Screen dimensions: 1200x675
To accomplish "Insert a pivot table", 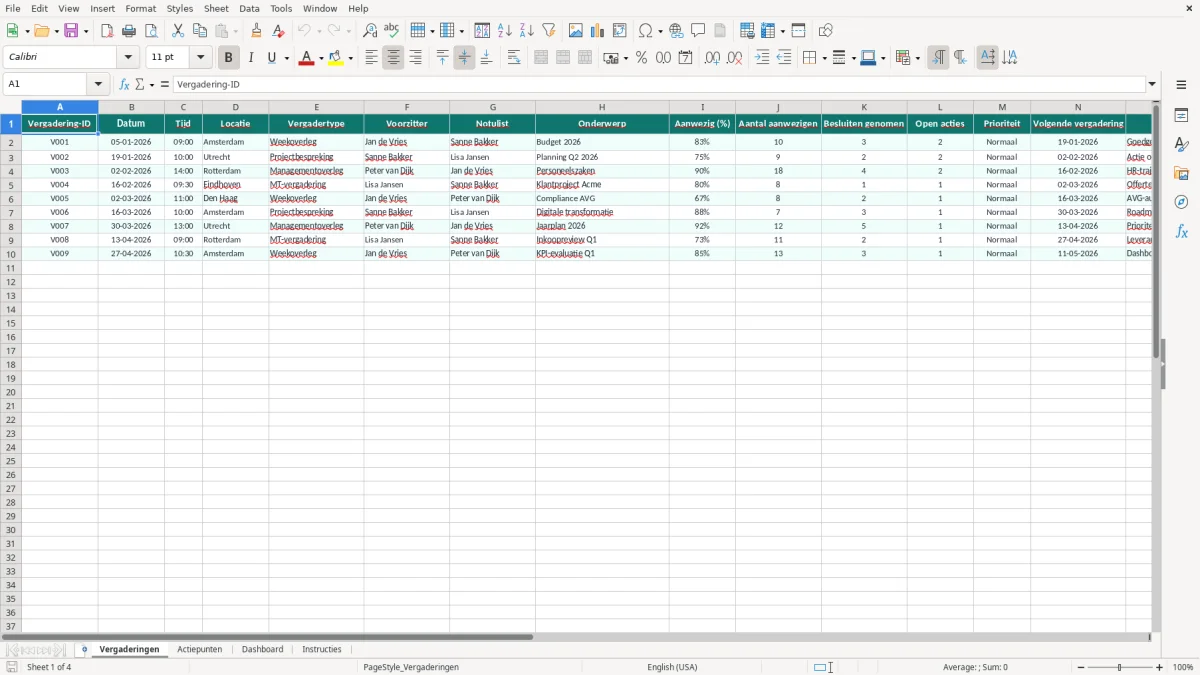I will pos(620,31).
